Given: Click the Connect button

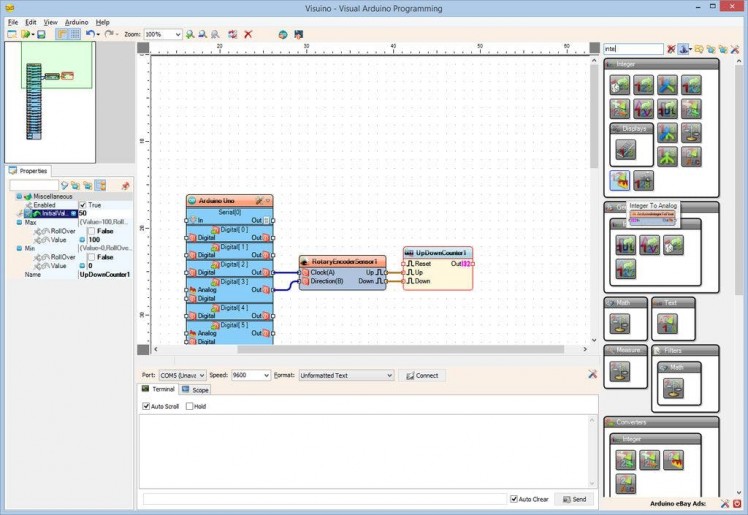Looking at the screenshot, I should pos(422,375).
